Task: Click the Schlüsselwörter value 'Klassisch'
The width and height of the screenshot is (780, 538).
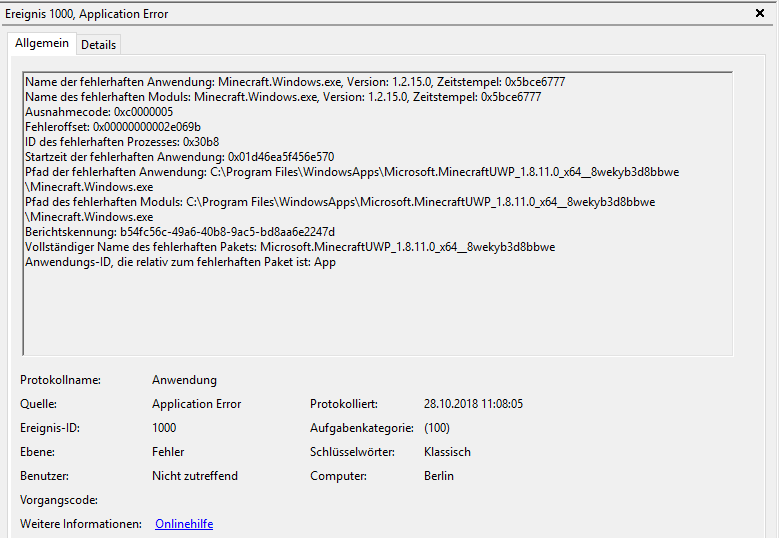Action: tap(447, 452)
